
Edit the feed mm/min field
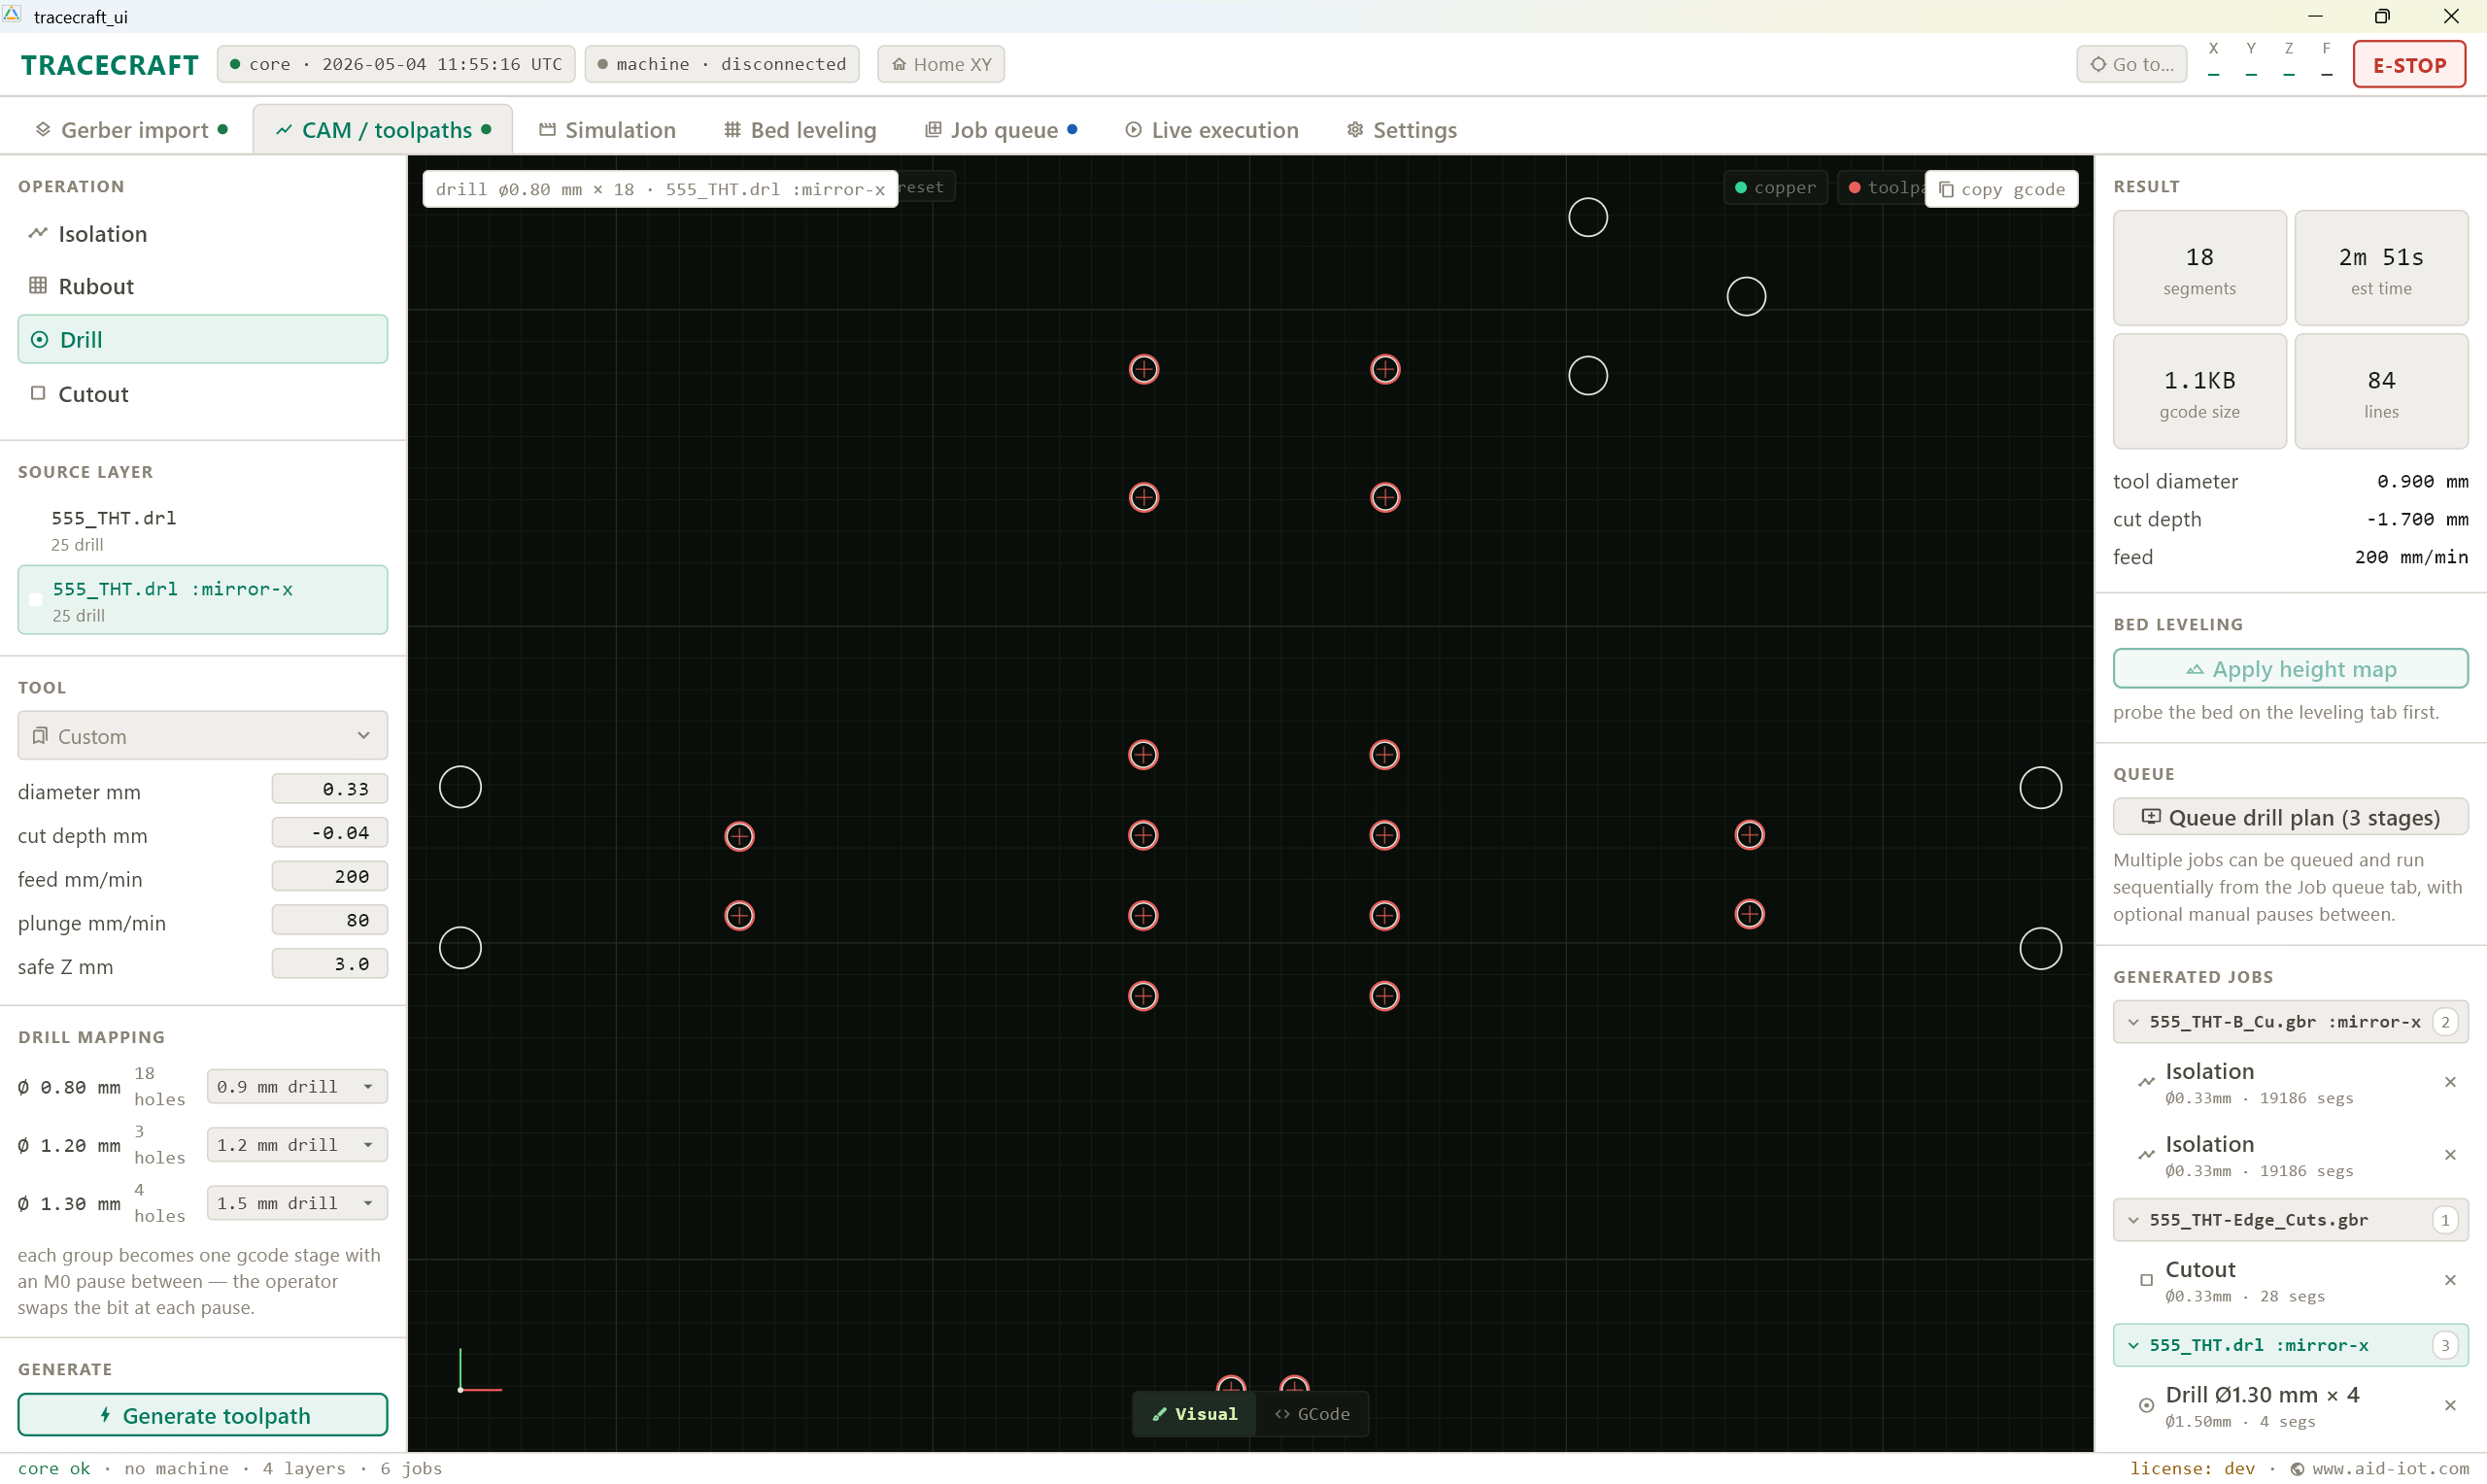[x=329, y=876]
